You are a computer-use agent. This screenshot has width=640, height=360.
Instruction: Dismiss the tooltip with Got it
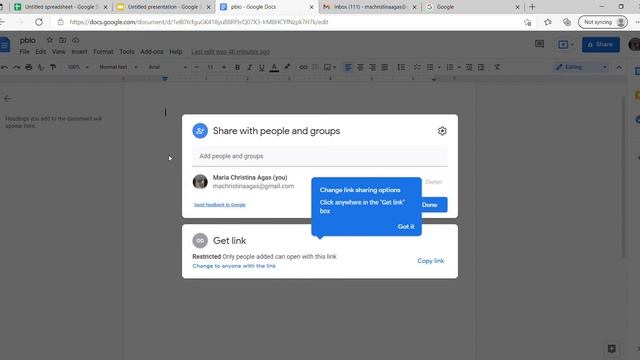[406, 227]
